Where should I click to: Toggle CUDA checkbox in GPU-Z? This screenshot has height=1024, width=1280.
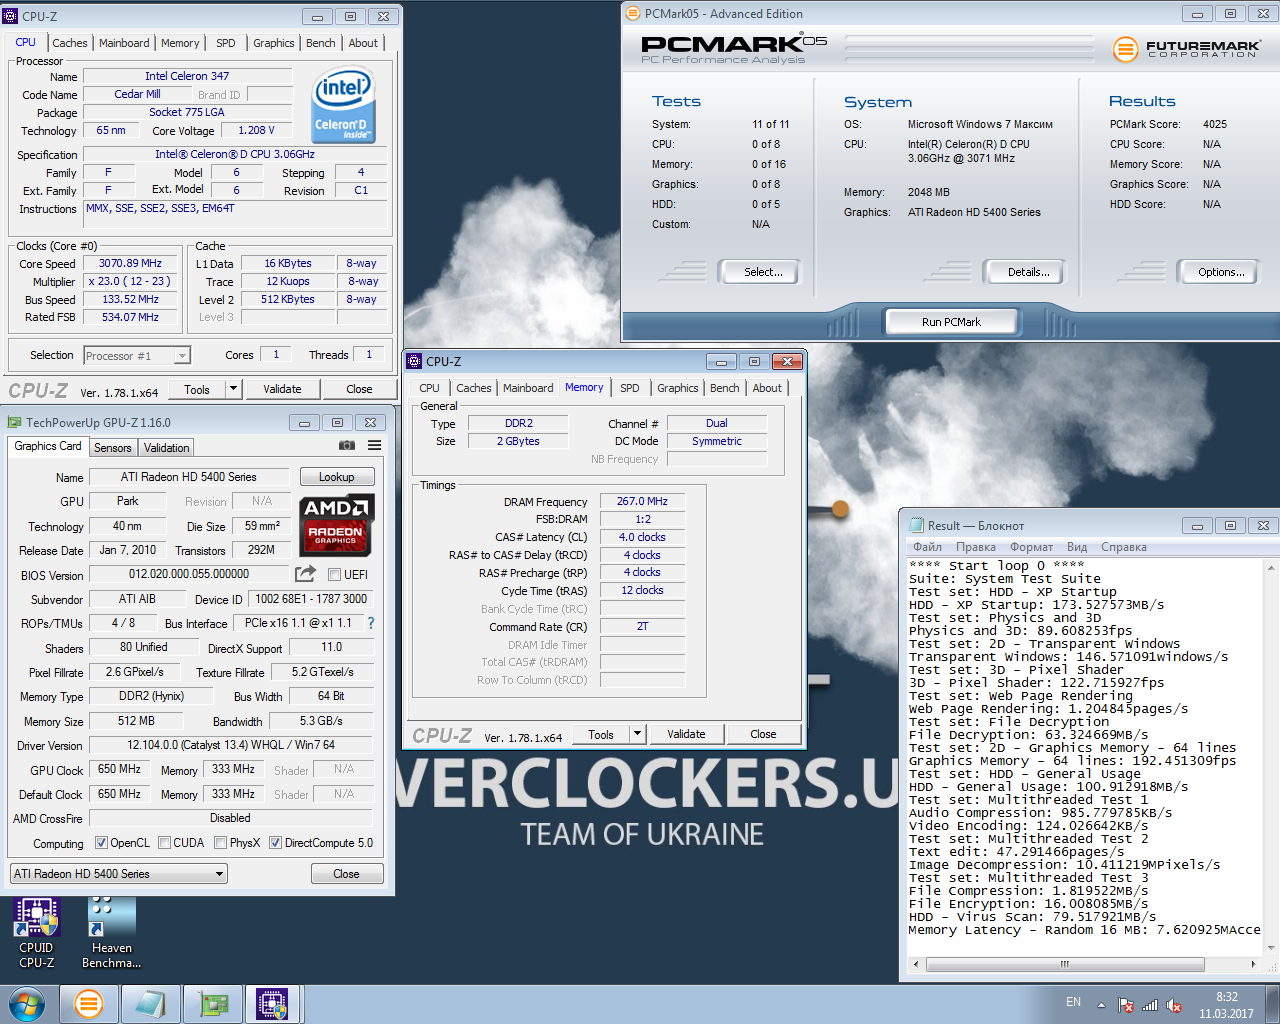(164, 843)
